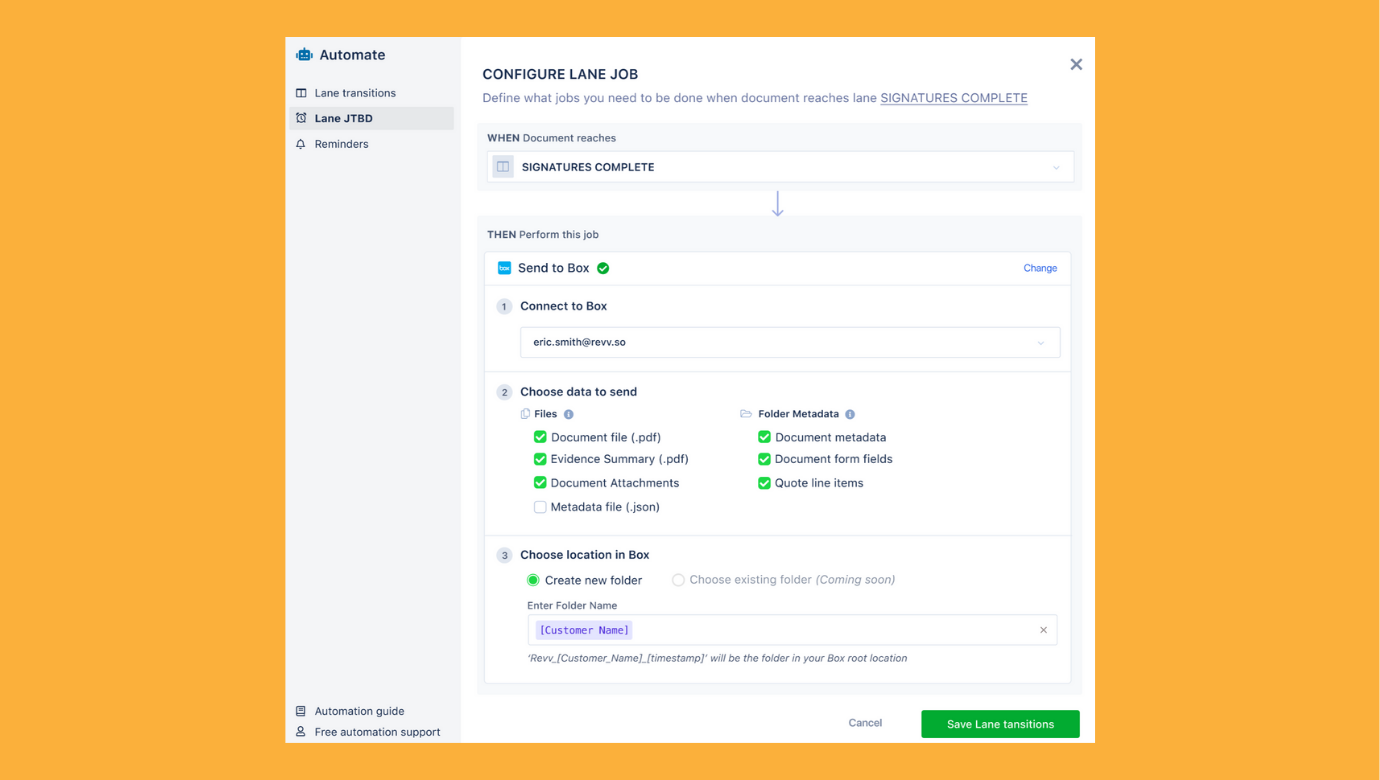This screenshot has width=1380, height=780.
Task: Uncheck the Evidence Summary (.pdf) option
Action: (540, 459)
